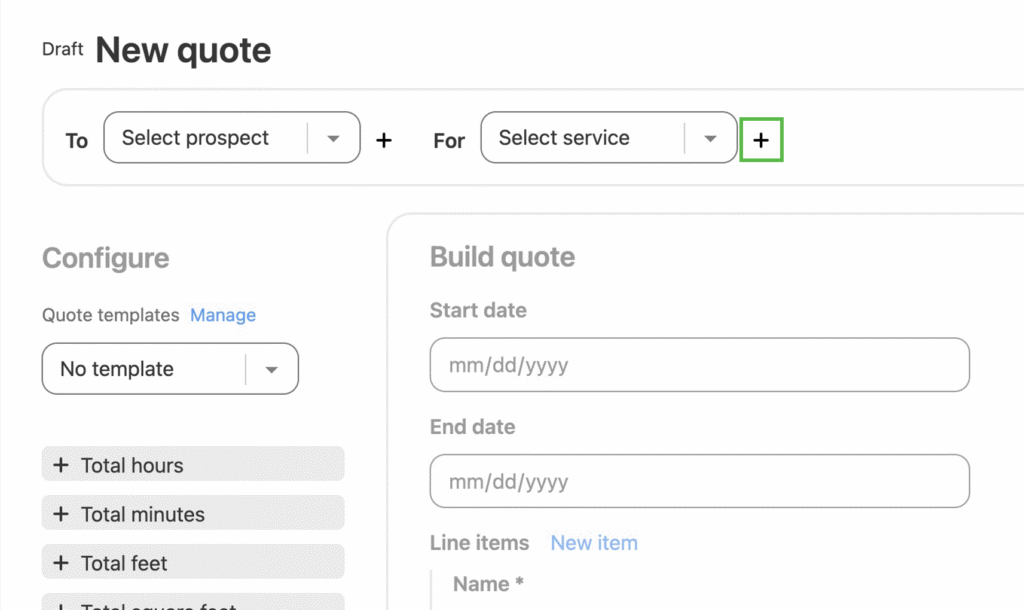This screenshot has width=1024, height=610.
Task: Open the Select service combo box
Action: (x=582, y=138)
